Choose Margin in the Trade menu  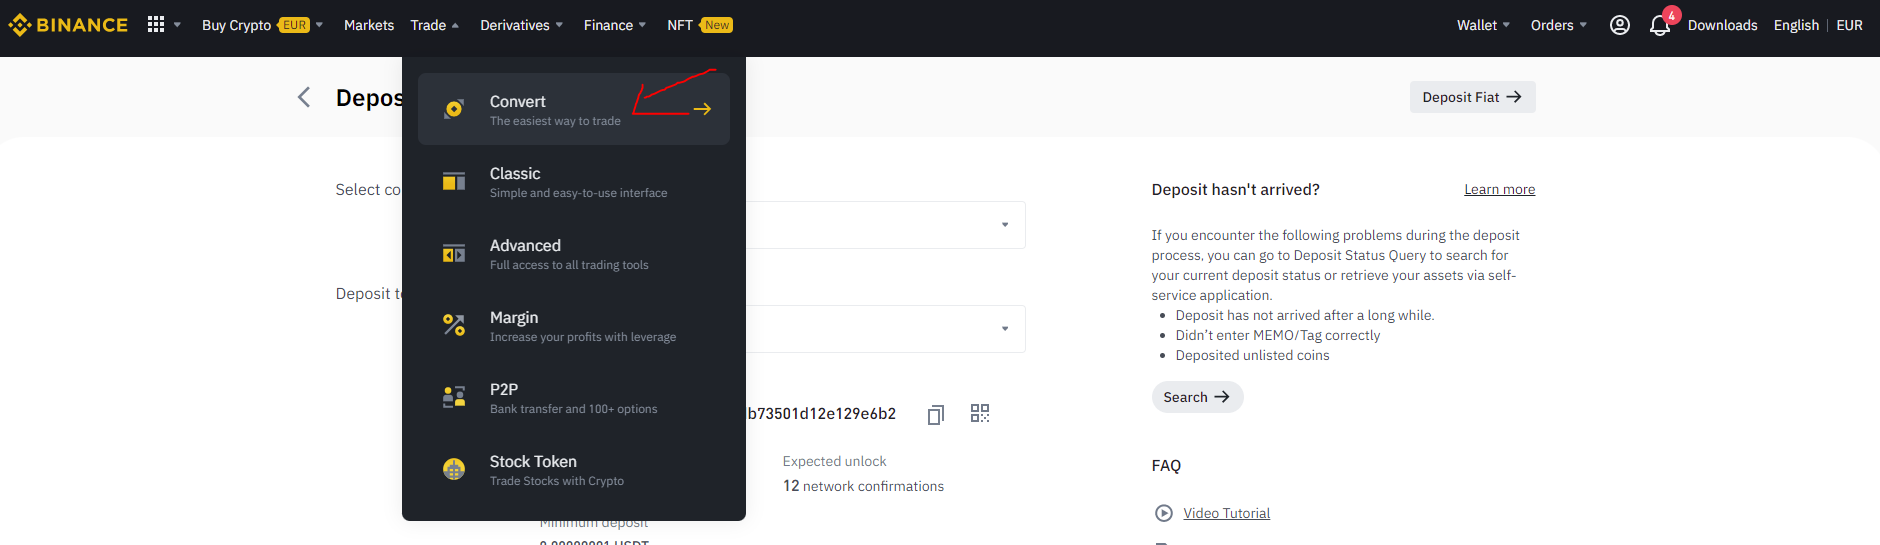(574, 325)
